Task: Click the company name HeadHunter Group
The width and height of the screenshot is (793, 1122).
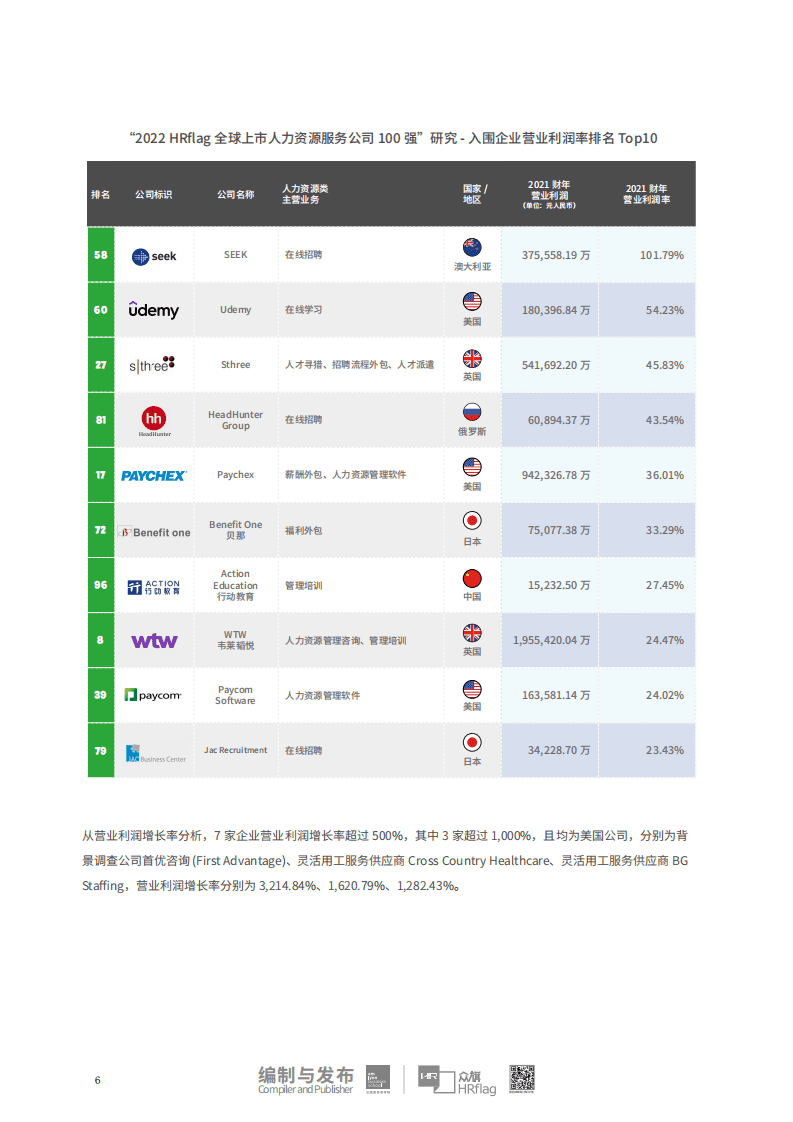Action: [235, 420]
